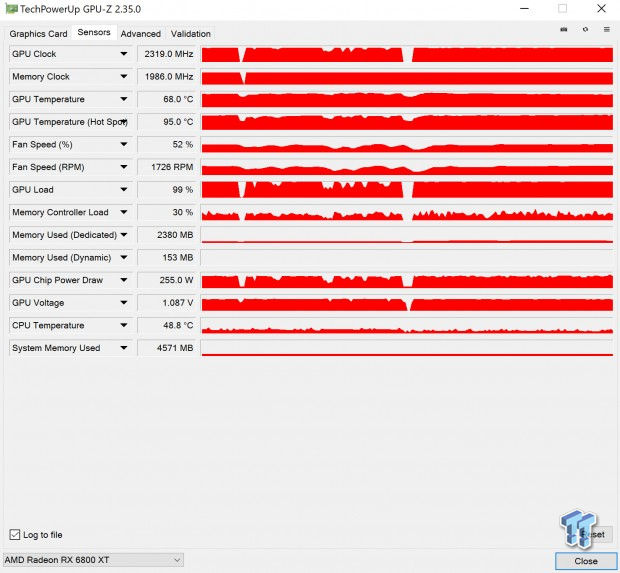Viewport: 620px width, 573px height.
Task: Open the hamburger menu icon
Action: [x=607, y=29]
